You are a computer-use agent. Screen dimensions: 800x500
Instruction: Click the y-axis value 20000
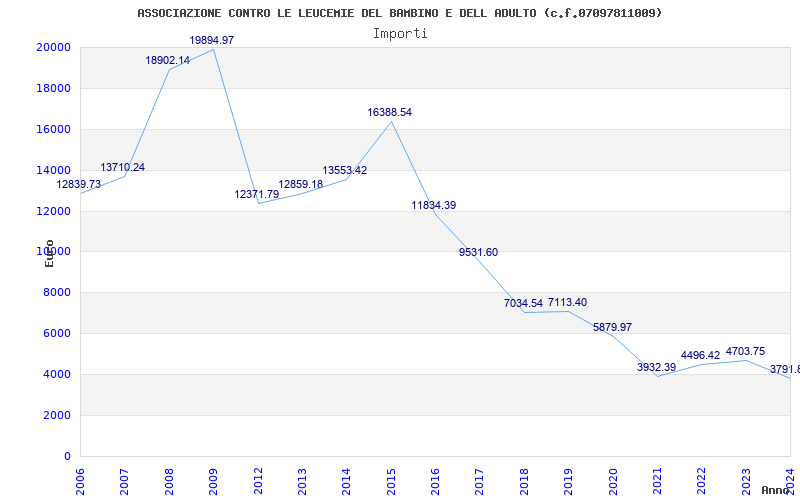coord(53,47)
